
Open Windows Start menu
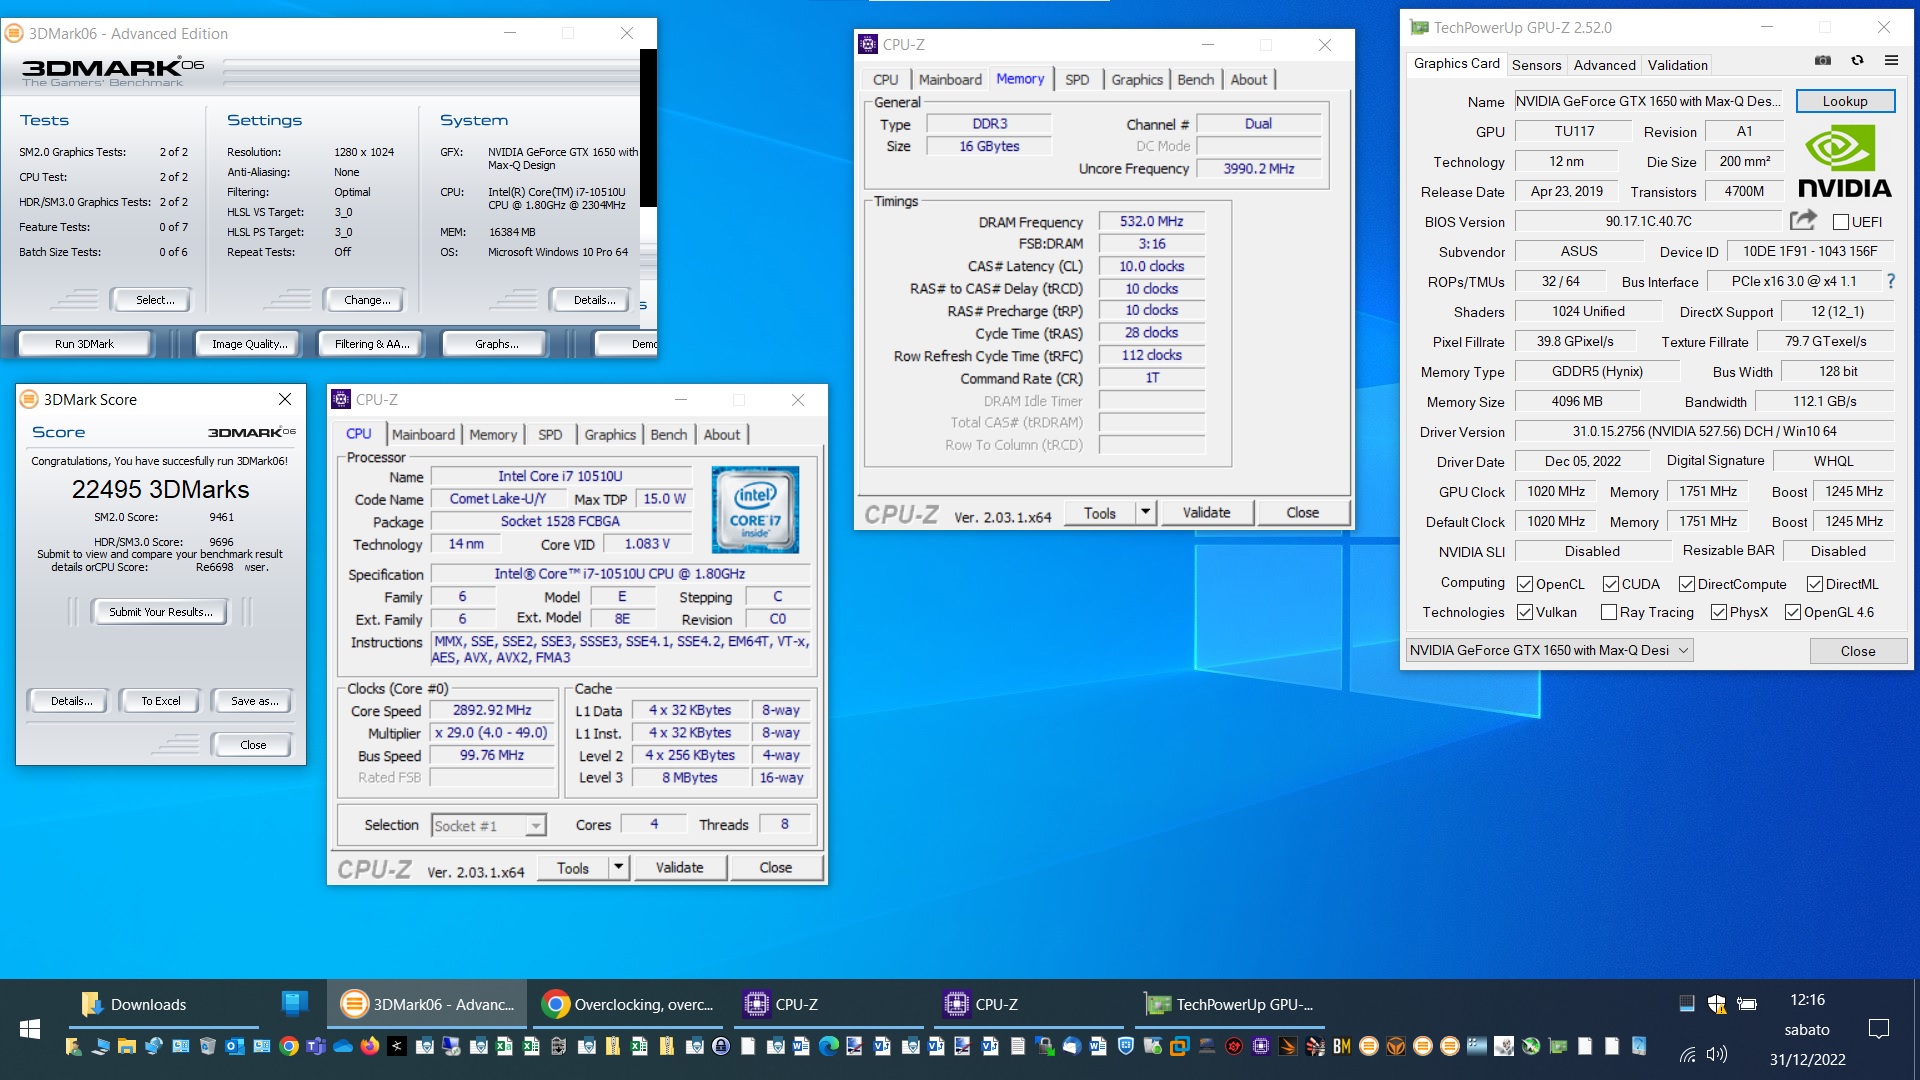pyautogui.click(x=30, y=1029)
